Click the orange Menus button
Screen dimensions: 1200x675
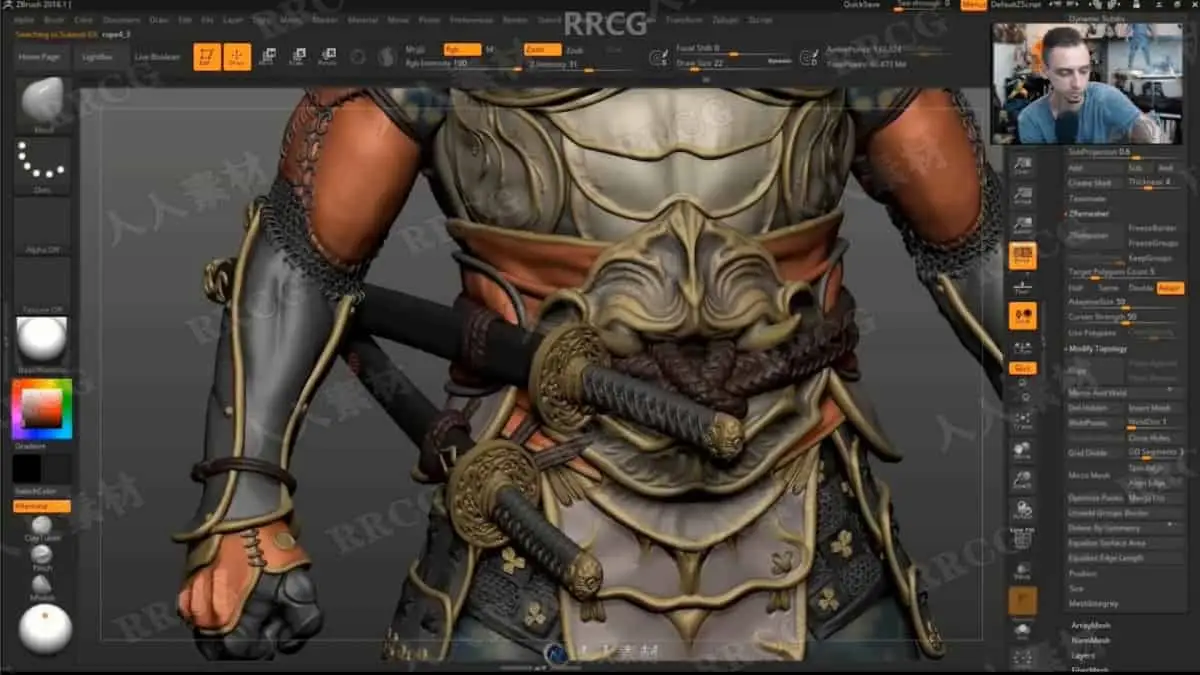click(973, 5)
